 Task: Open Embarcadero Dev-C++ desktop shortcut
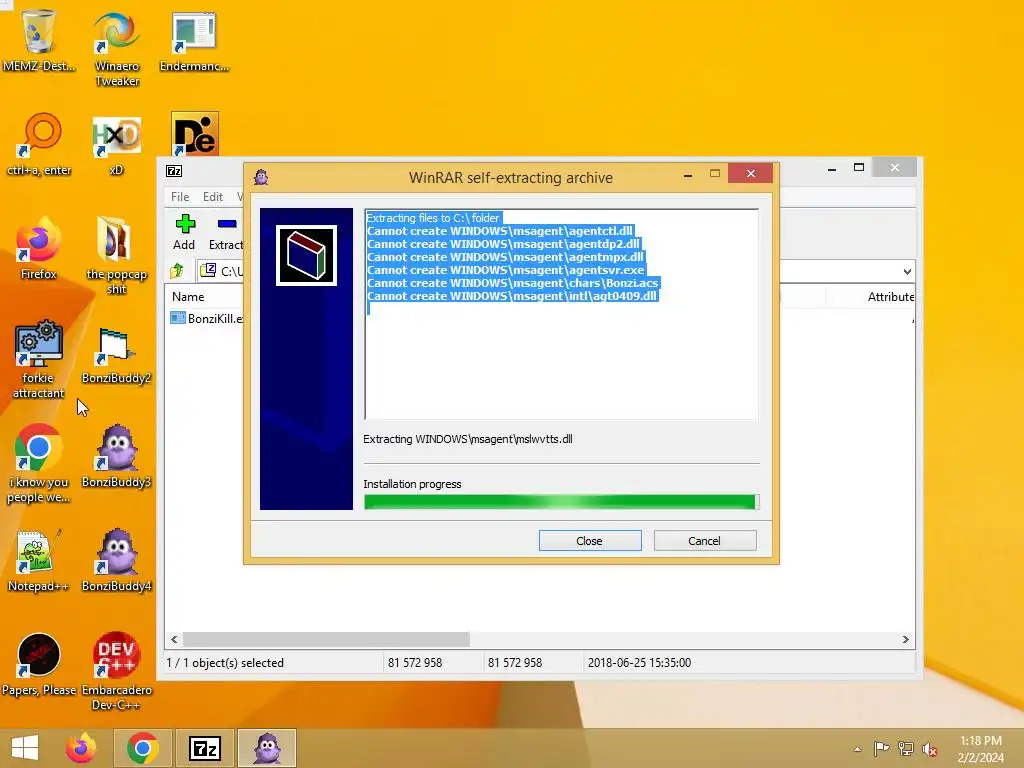click(116, 670)
